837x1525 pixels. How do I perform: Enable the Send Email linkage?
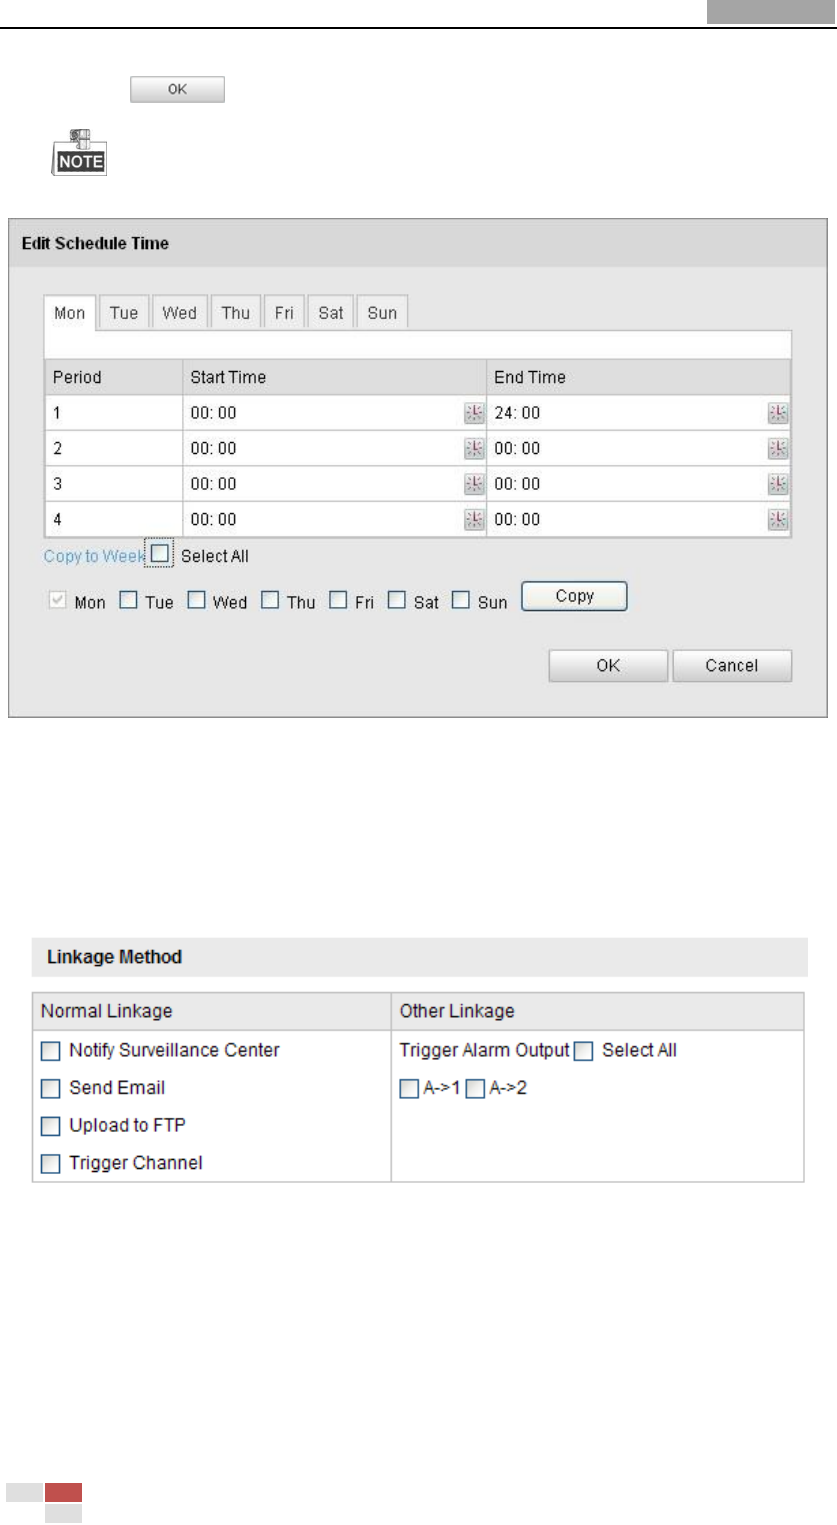point(51,1088)
